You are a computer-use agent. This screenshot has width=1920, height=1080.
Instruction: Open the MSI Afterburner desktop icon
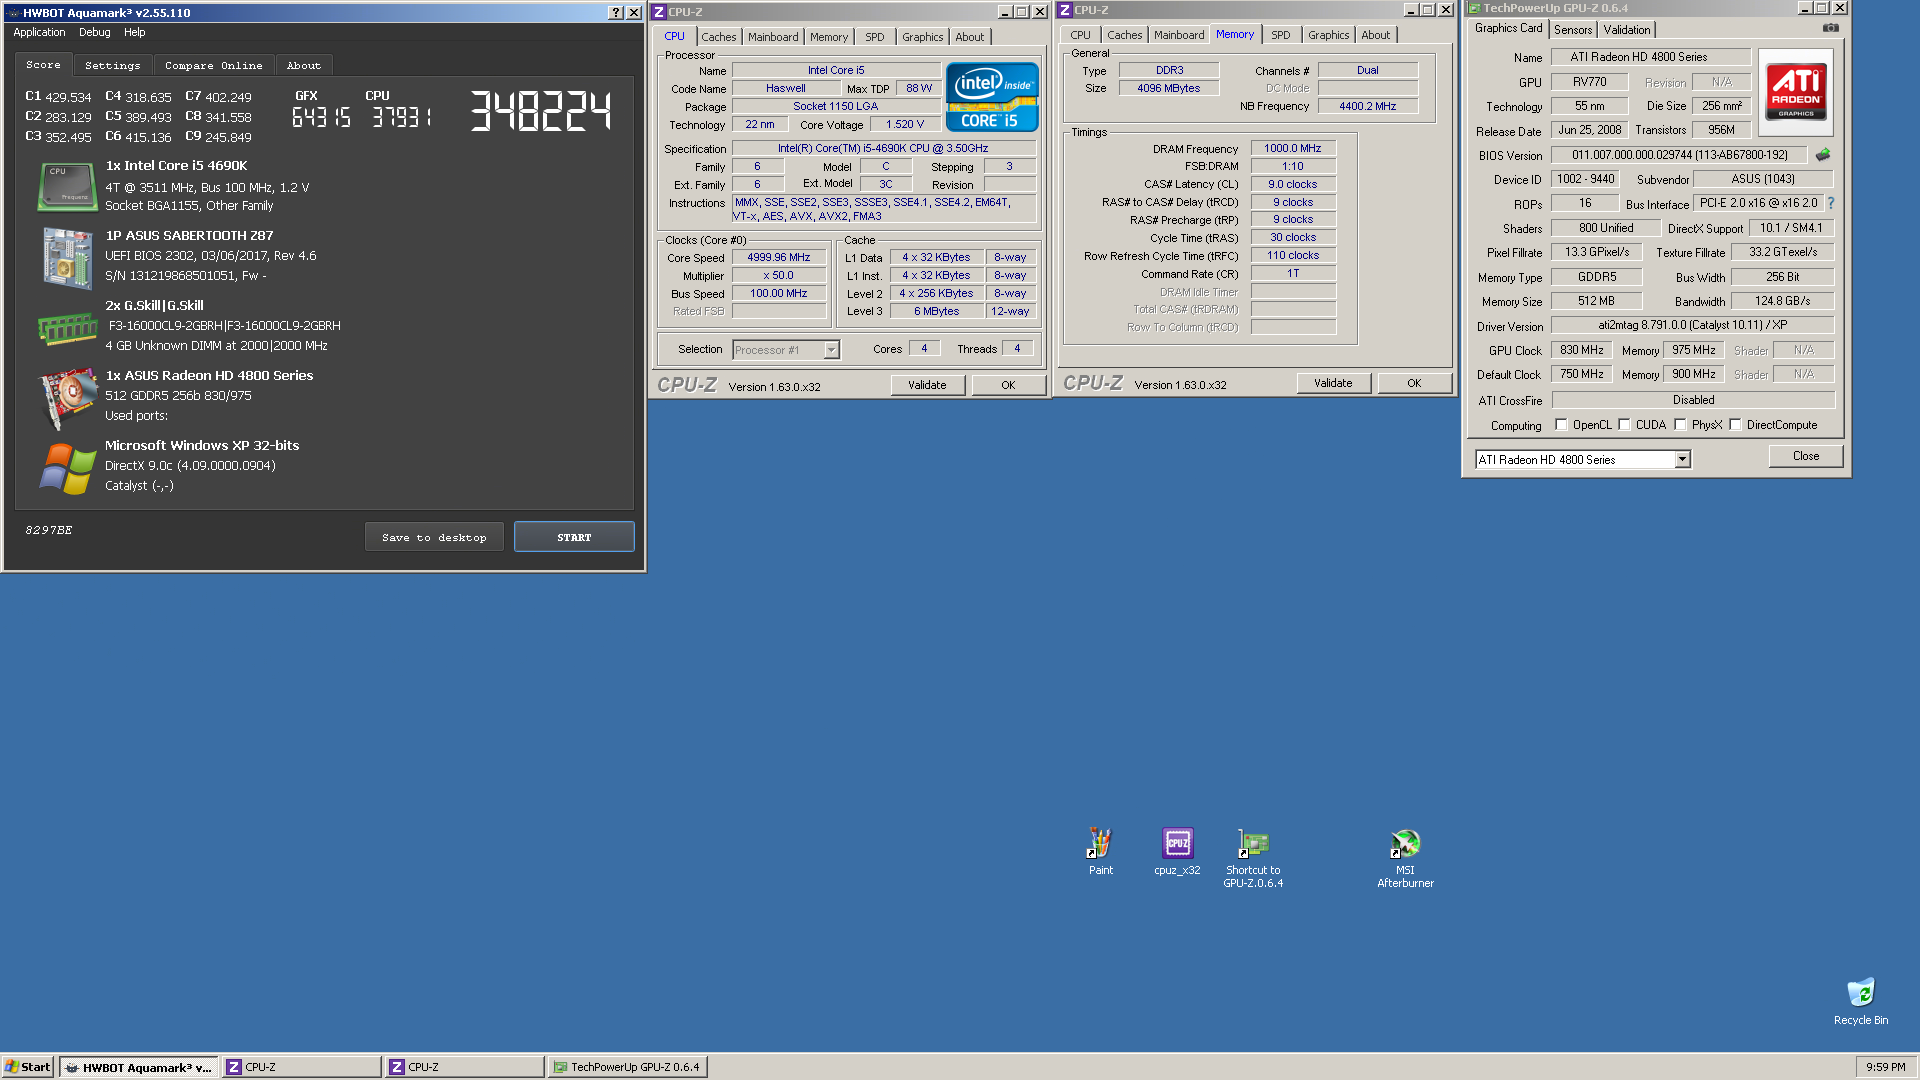(1405, 858)
